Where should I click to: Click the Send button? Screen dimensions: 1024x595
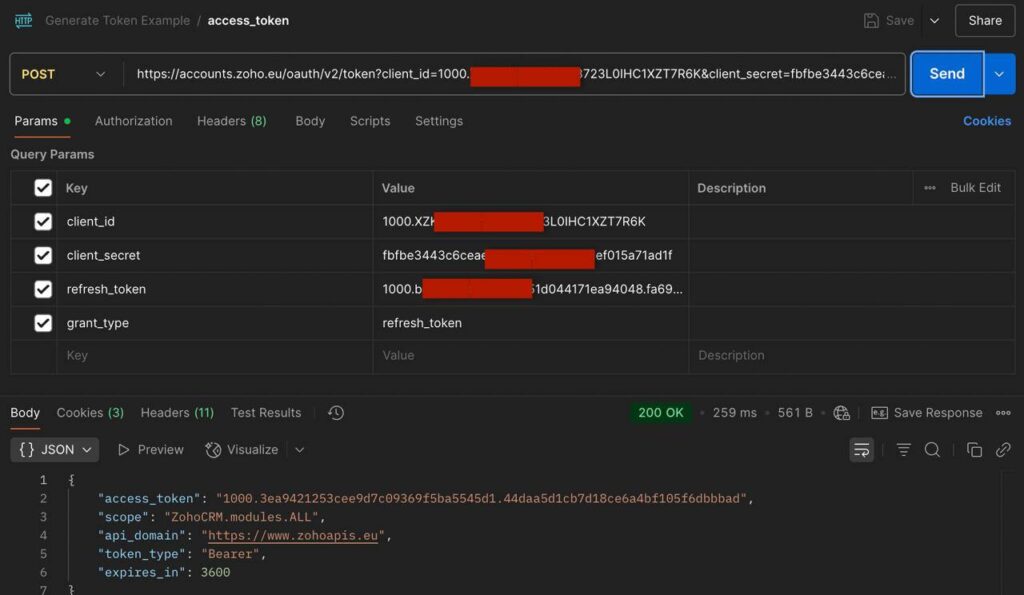tap(947, 74)
